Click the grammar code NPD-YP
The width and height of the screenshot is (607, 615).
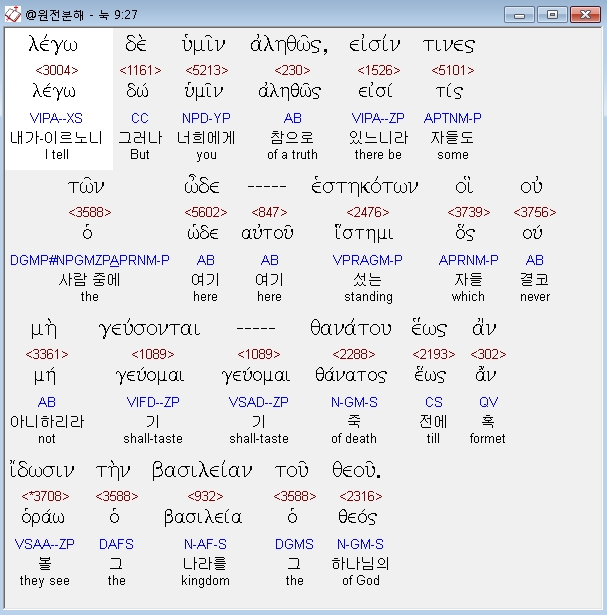pos(206,118)
